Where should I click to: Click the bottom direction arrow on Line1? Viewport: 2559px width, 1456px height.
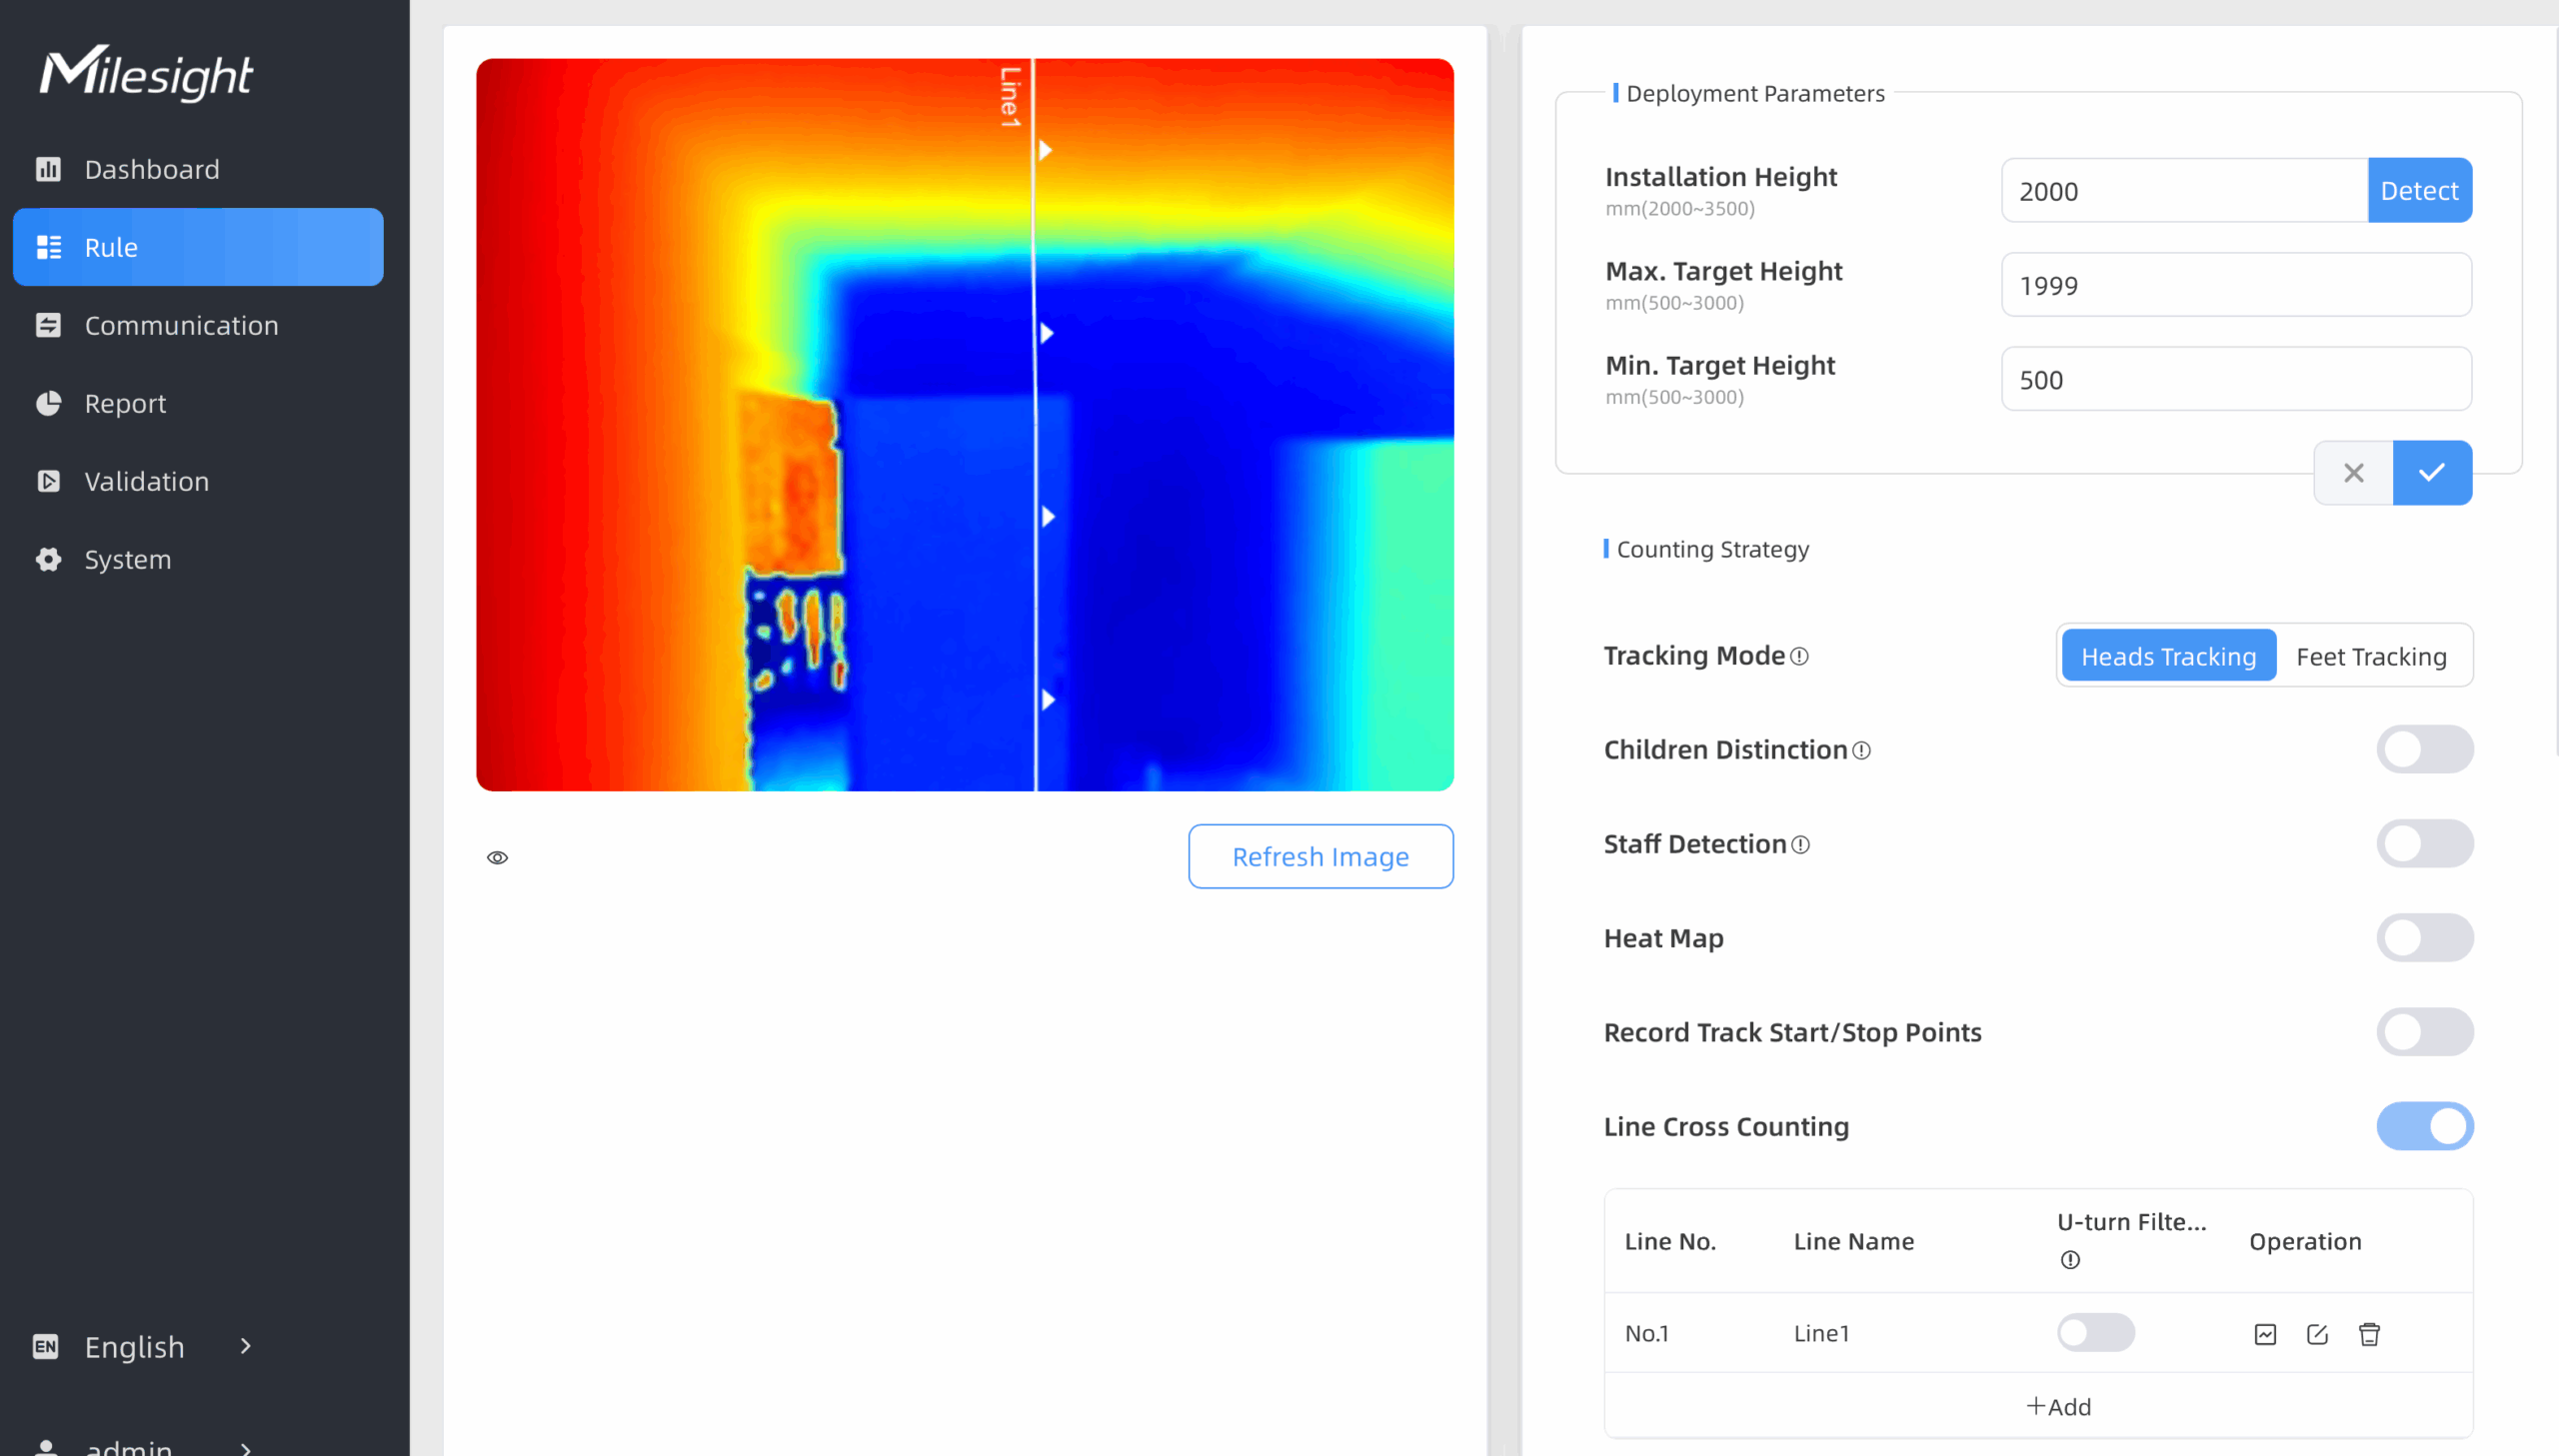(x=1048, y=700)
